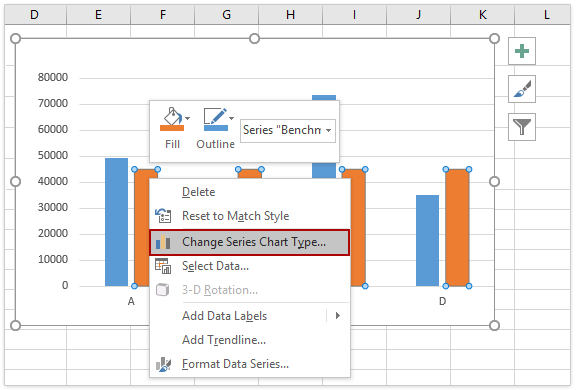Image resolution: width=576 pixels, height=390 pixels.
Task: Expand the Add Data Labels submenu arrow
Action: 338,315
